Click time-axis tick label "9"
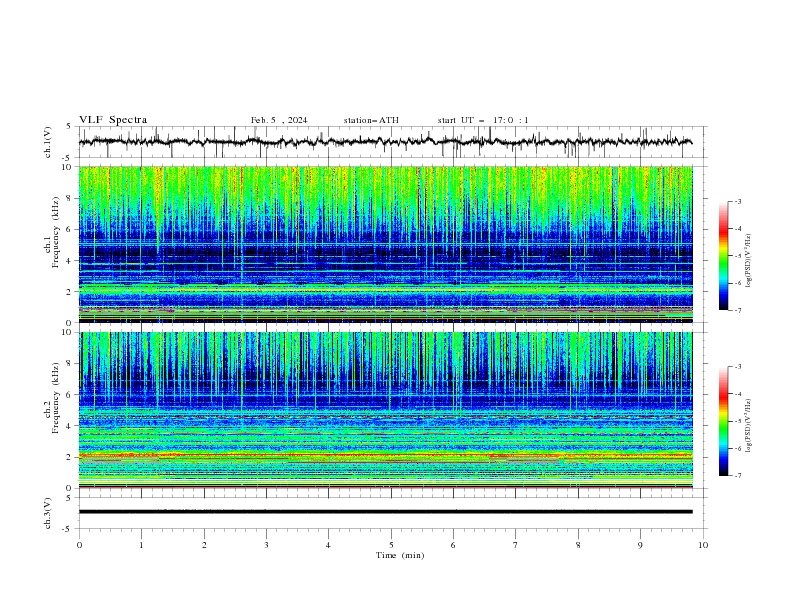 [640, 545]
